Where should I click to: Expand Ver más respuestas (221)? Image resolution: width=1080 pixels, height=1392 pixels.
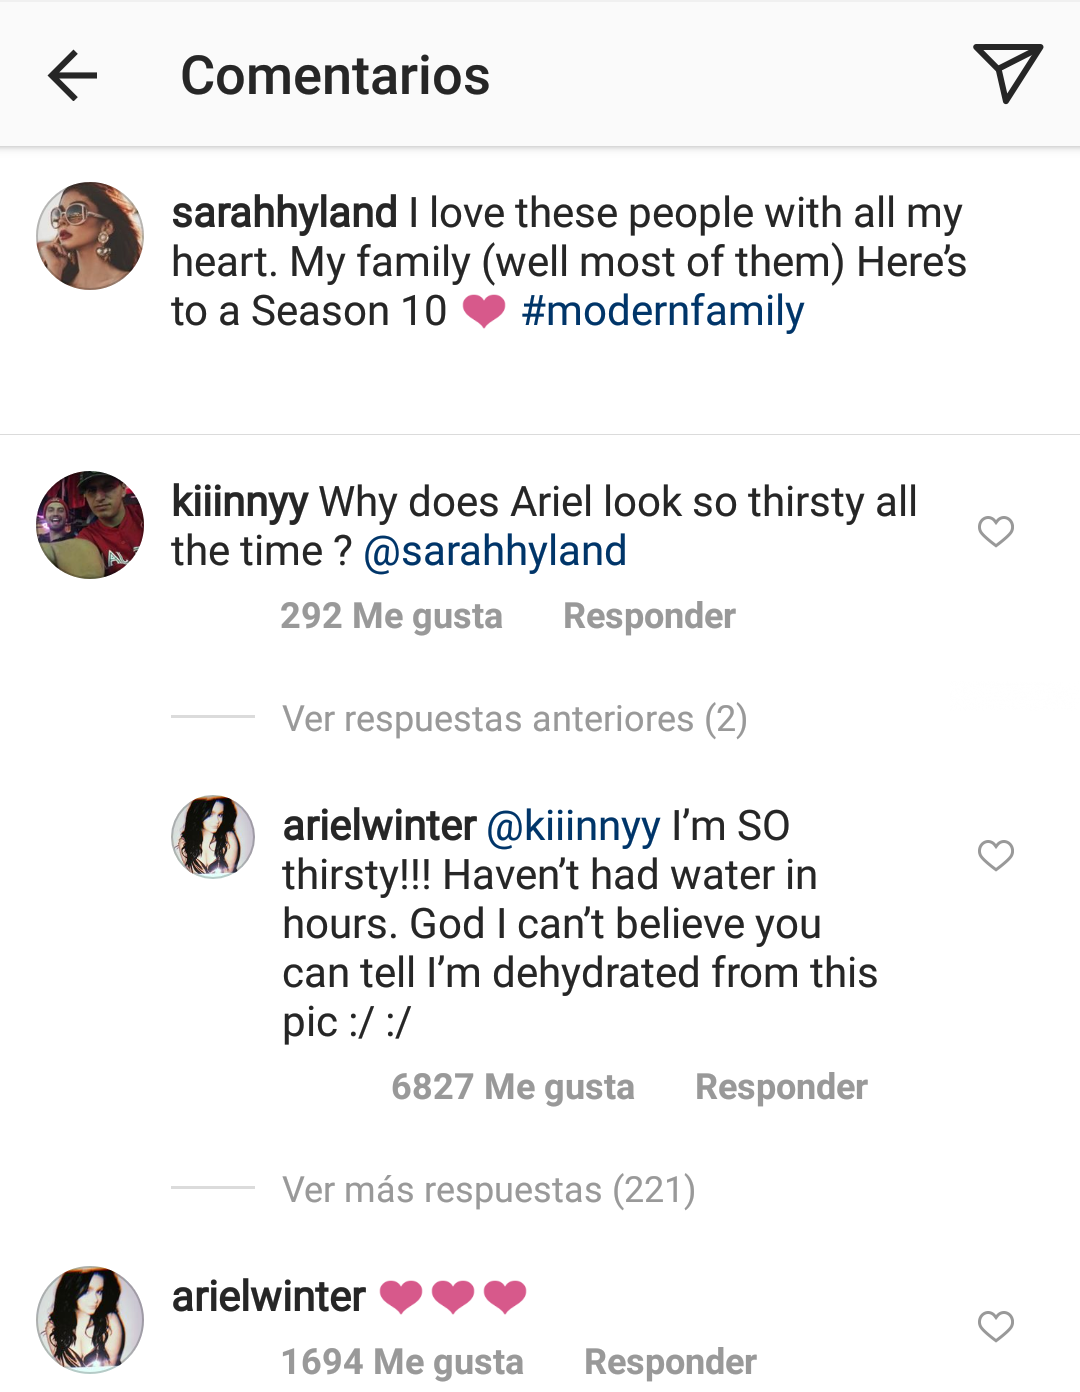click(488, 1190)
